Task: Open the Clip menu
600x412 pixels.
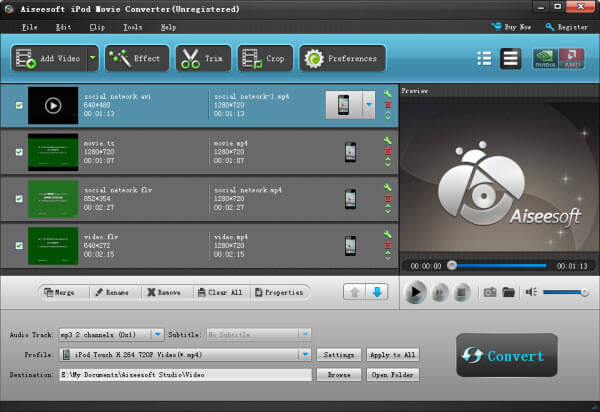Action: coord(97,27)
